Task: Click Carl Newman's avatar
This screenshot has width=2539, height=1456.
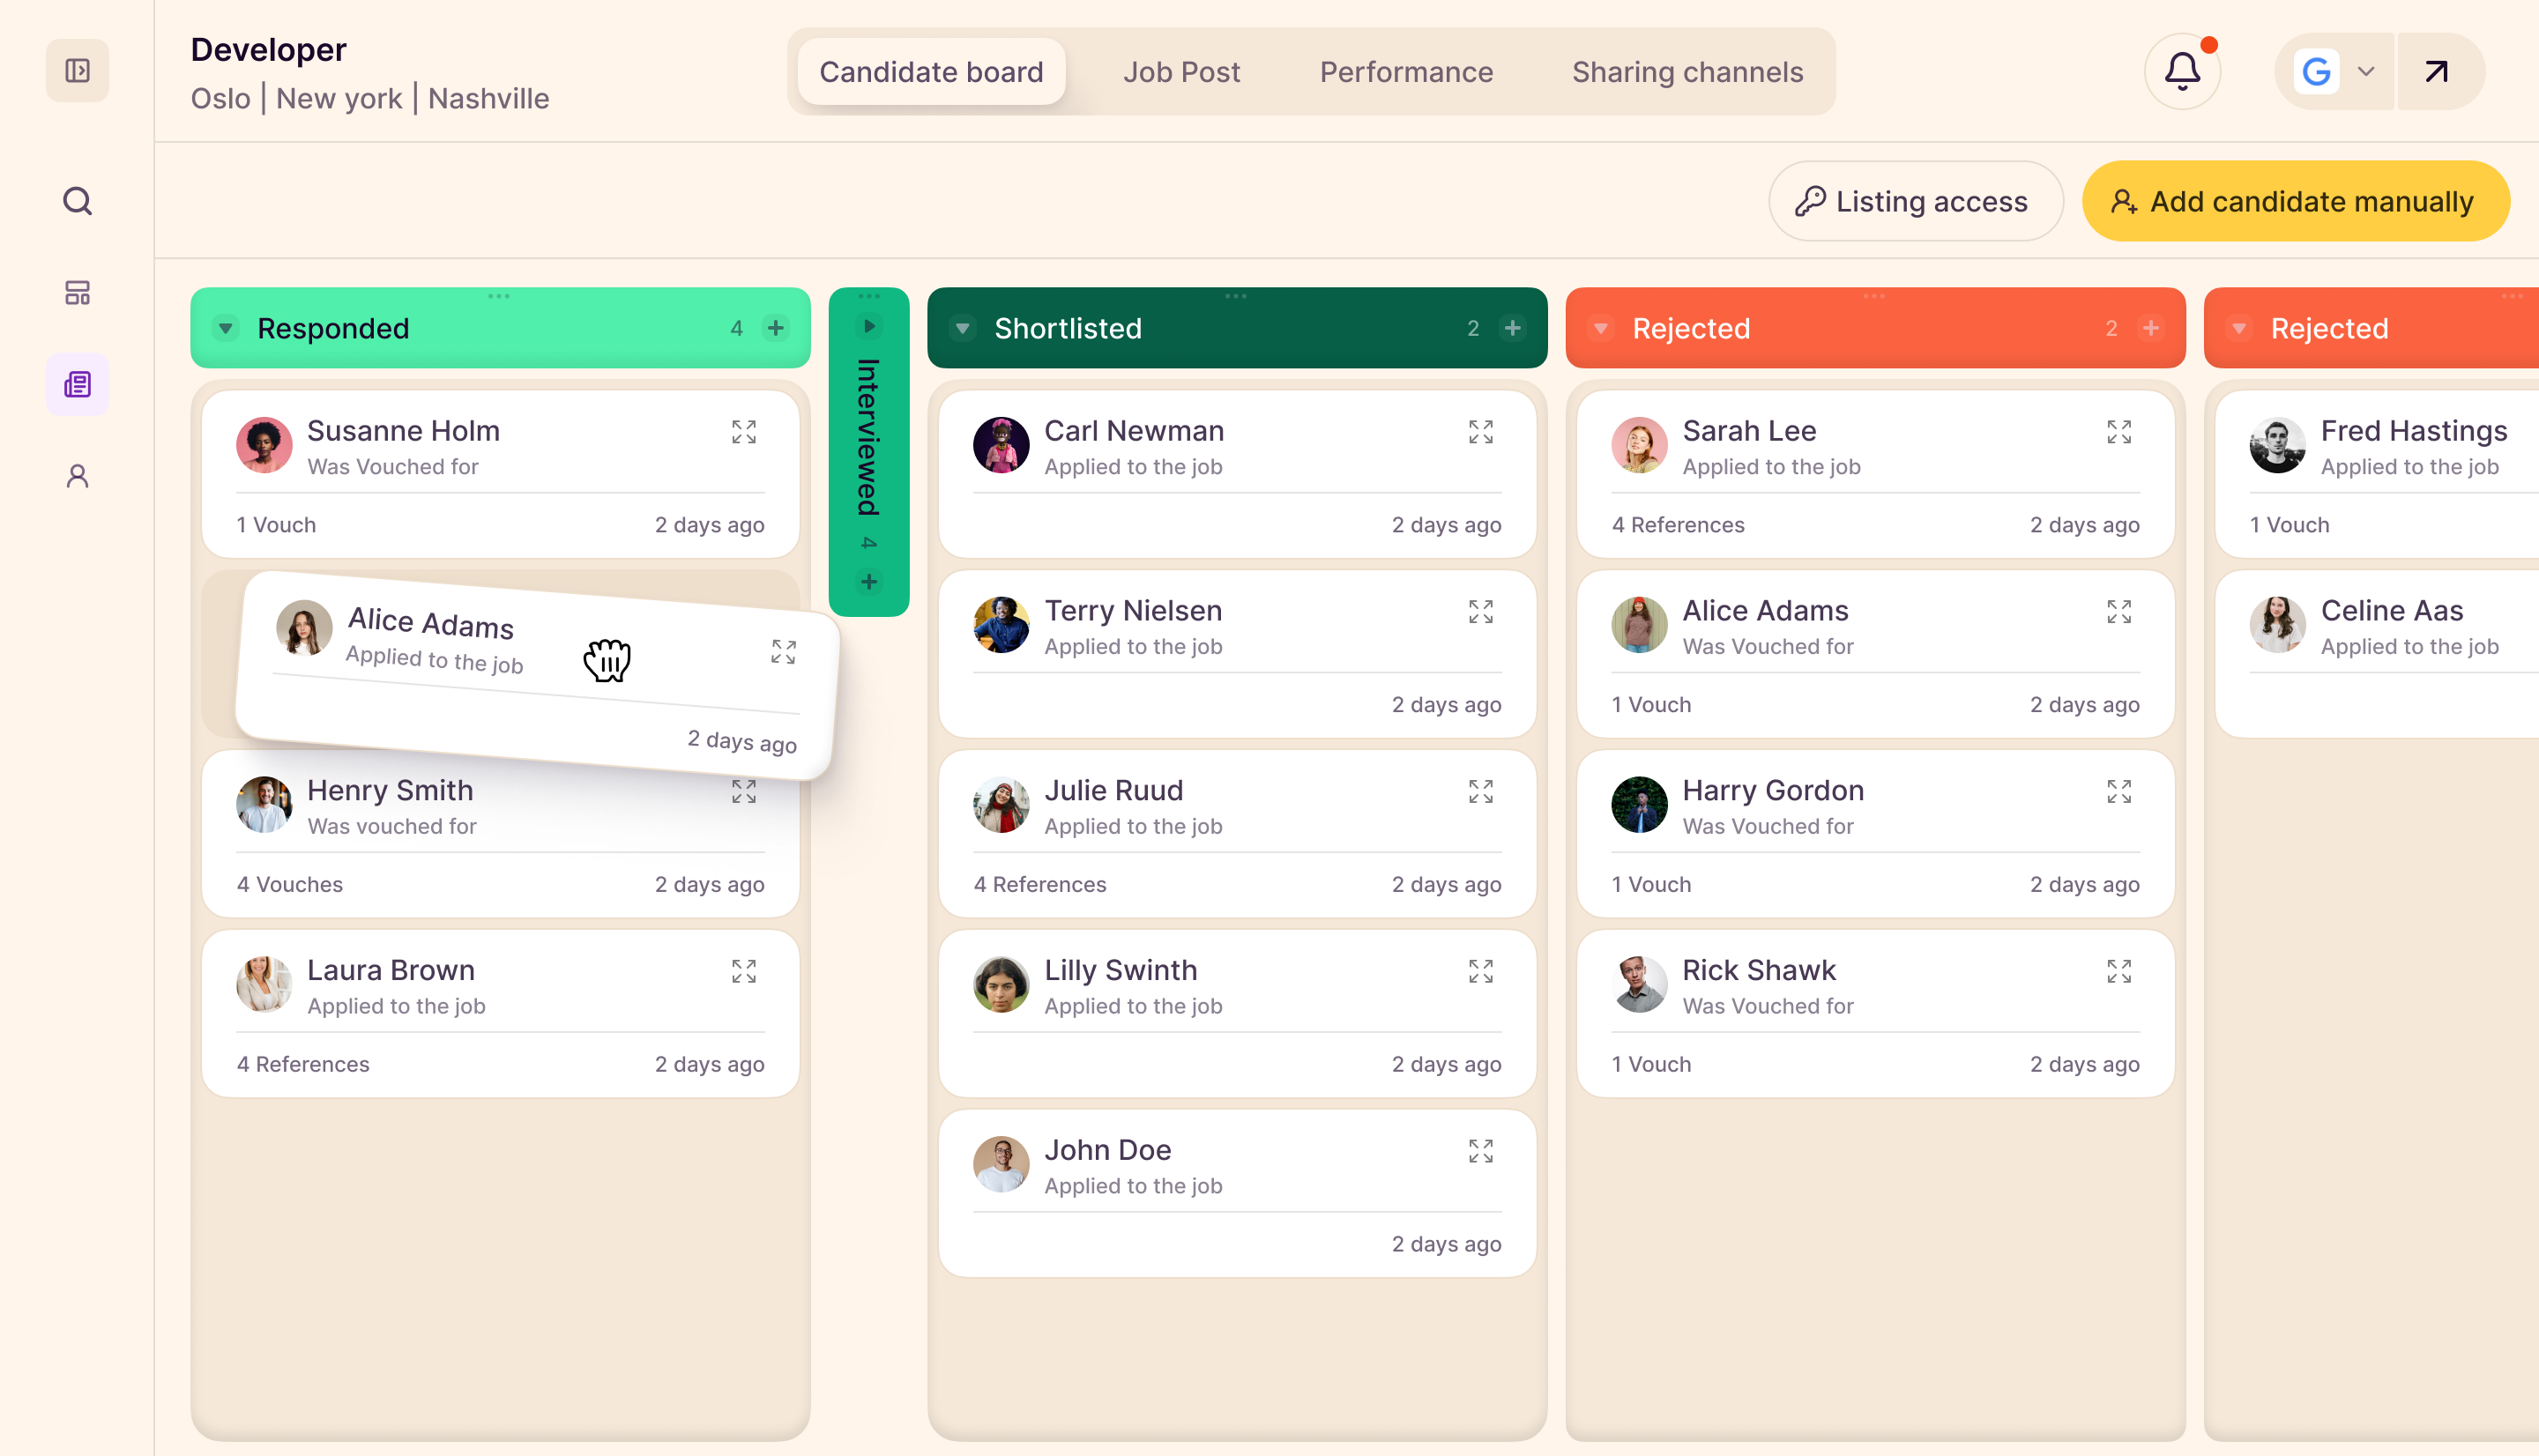Action: pos(1001,445)
